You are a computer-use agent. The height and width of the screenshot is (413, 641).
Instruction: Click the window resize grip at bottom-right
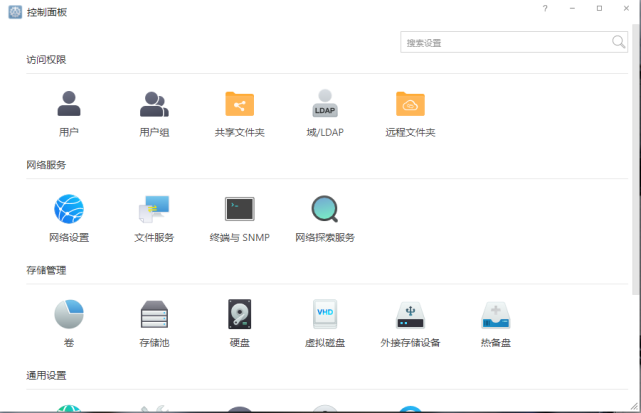tap(634, 406)
